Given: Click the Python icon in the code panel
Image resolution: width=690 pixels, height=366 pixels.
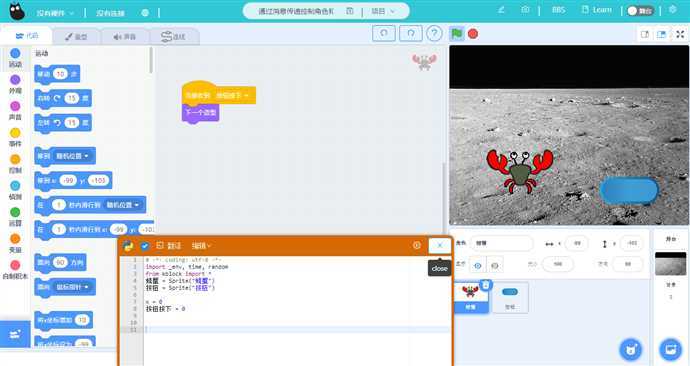Looking at the screenshot, I should pos(128,245).
